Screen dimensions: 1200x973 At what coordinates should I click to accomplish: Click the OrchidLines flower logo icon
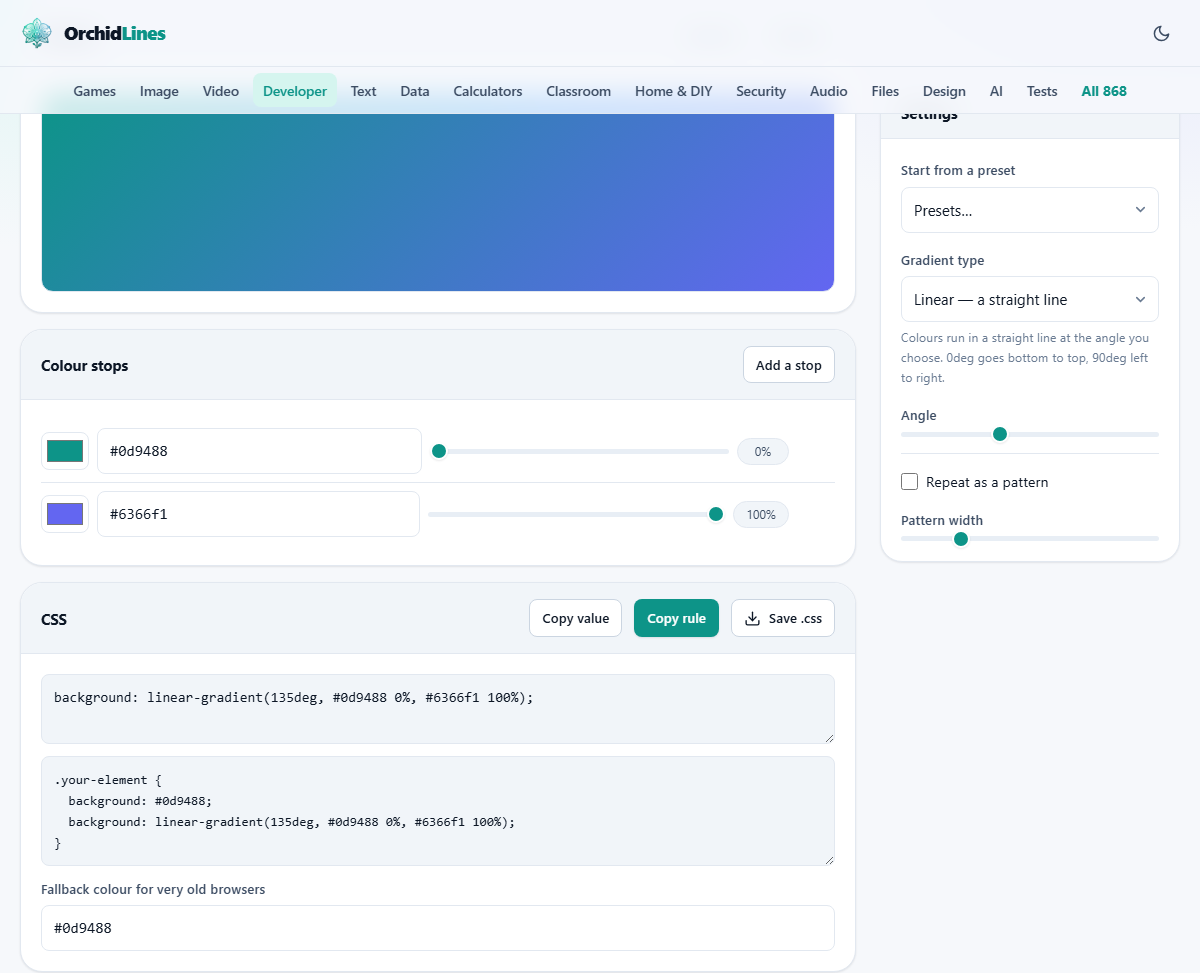[x=37, y=33]
